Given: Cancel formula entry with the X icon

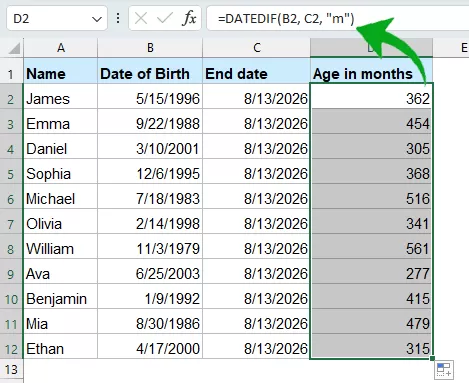Looking at the screenshot, I should point(141,18).
